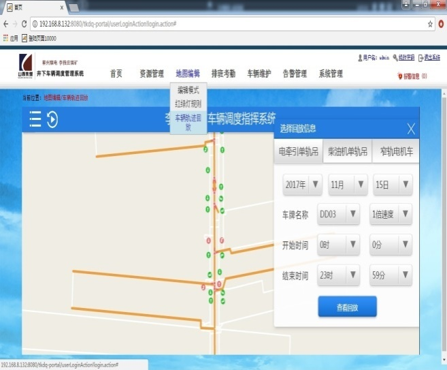
Task: Close the 选择回放信息 panel
Action: pos(411,128)
